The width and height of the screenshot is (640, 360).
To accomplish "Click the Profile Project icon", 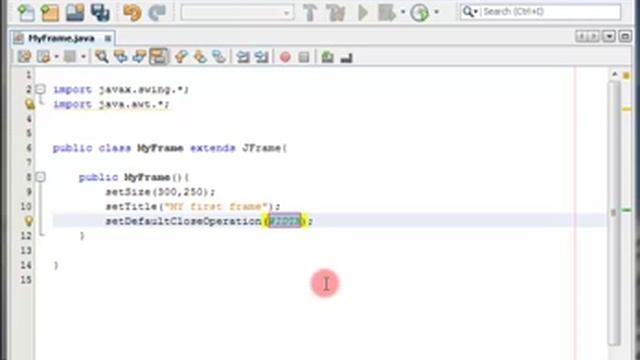I will (420, 13).
